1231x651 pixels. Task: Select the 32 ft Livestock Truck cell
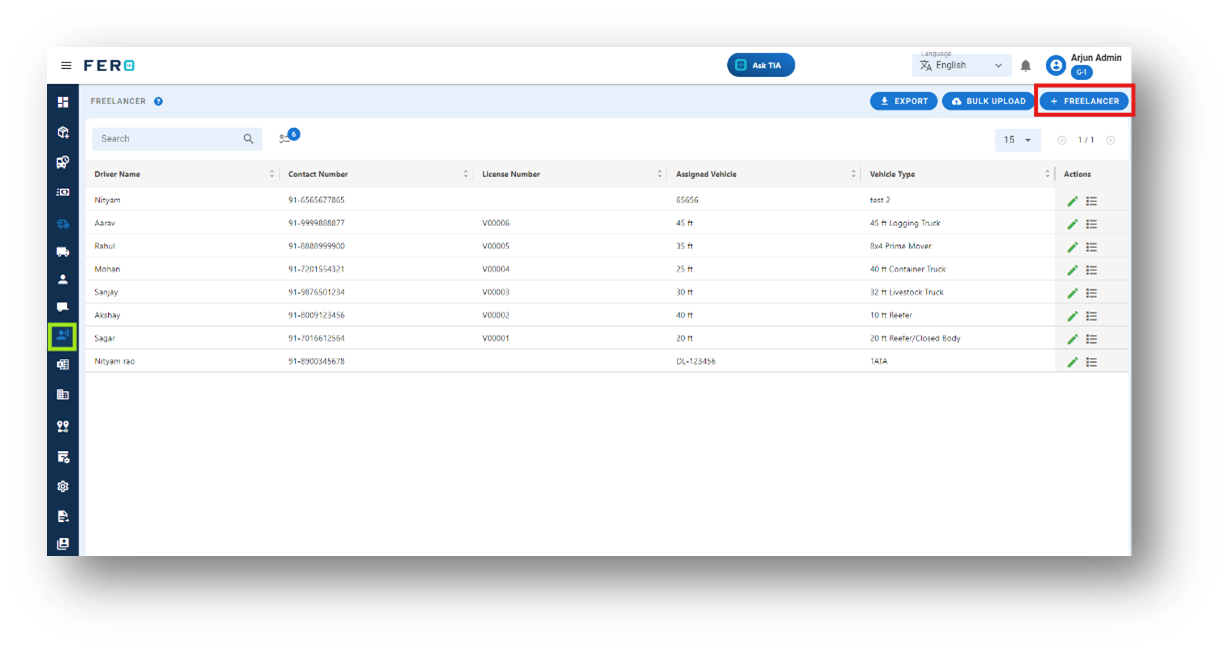tap(907, 292)
